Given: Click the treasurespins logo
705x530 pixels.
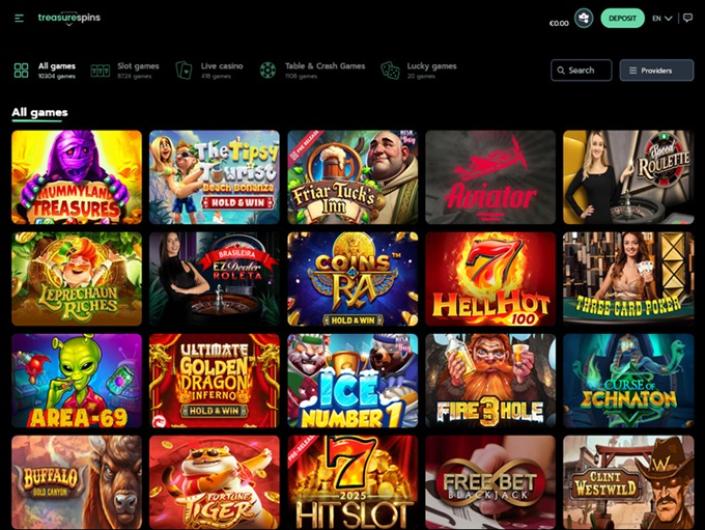Looking at the screenshot, I should [69, 18].
